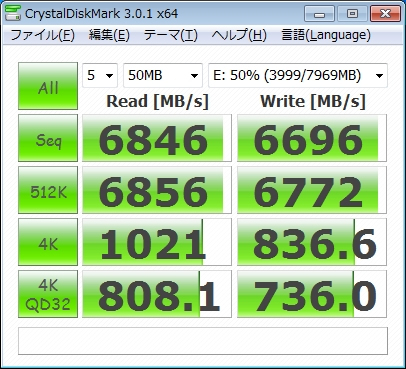
Task: Open the ファイル(F) menu
Action: pos(43,35)
